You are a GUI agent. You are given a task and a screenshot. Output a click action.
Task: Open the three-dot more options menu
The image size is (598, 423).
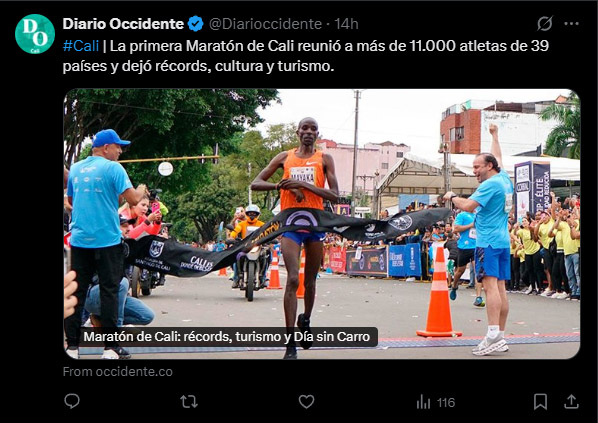click(x=571, y=24)
